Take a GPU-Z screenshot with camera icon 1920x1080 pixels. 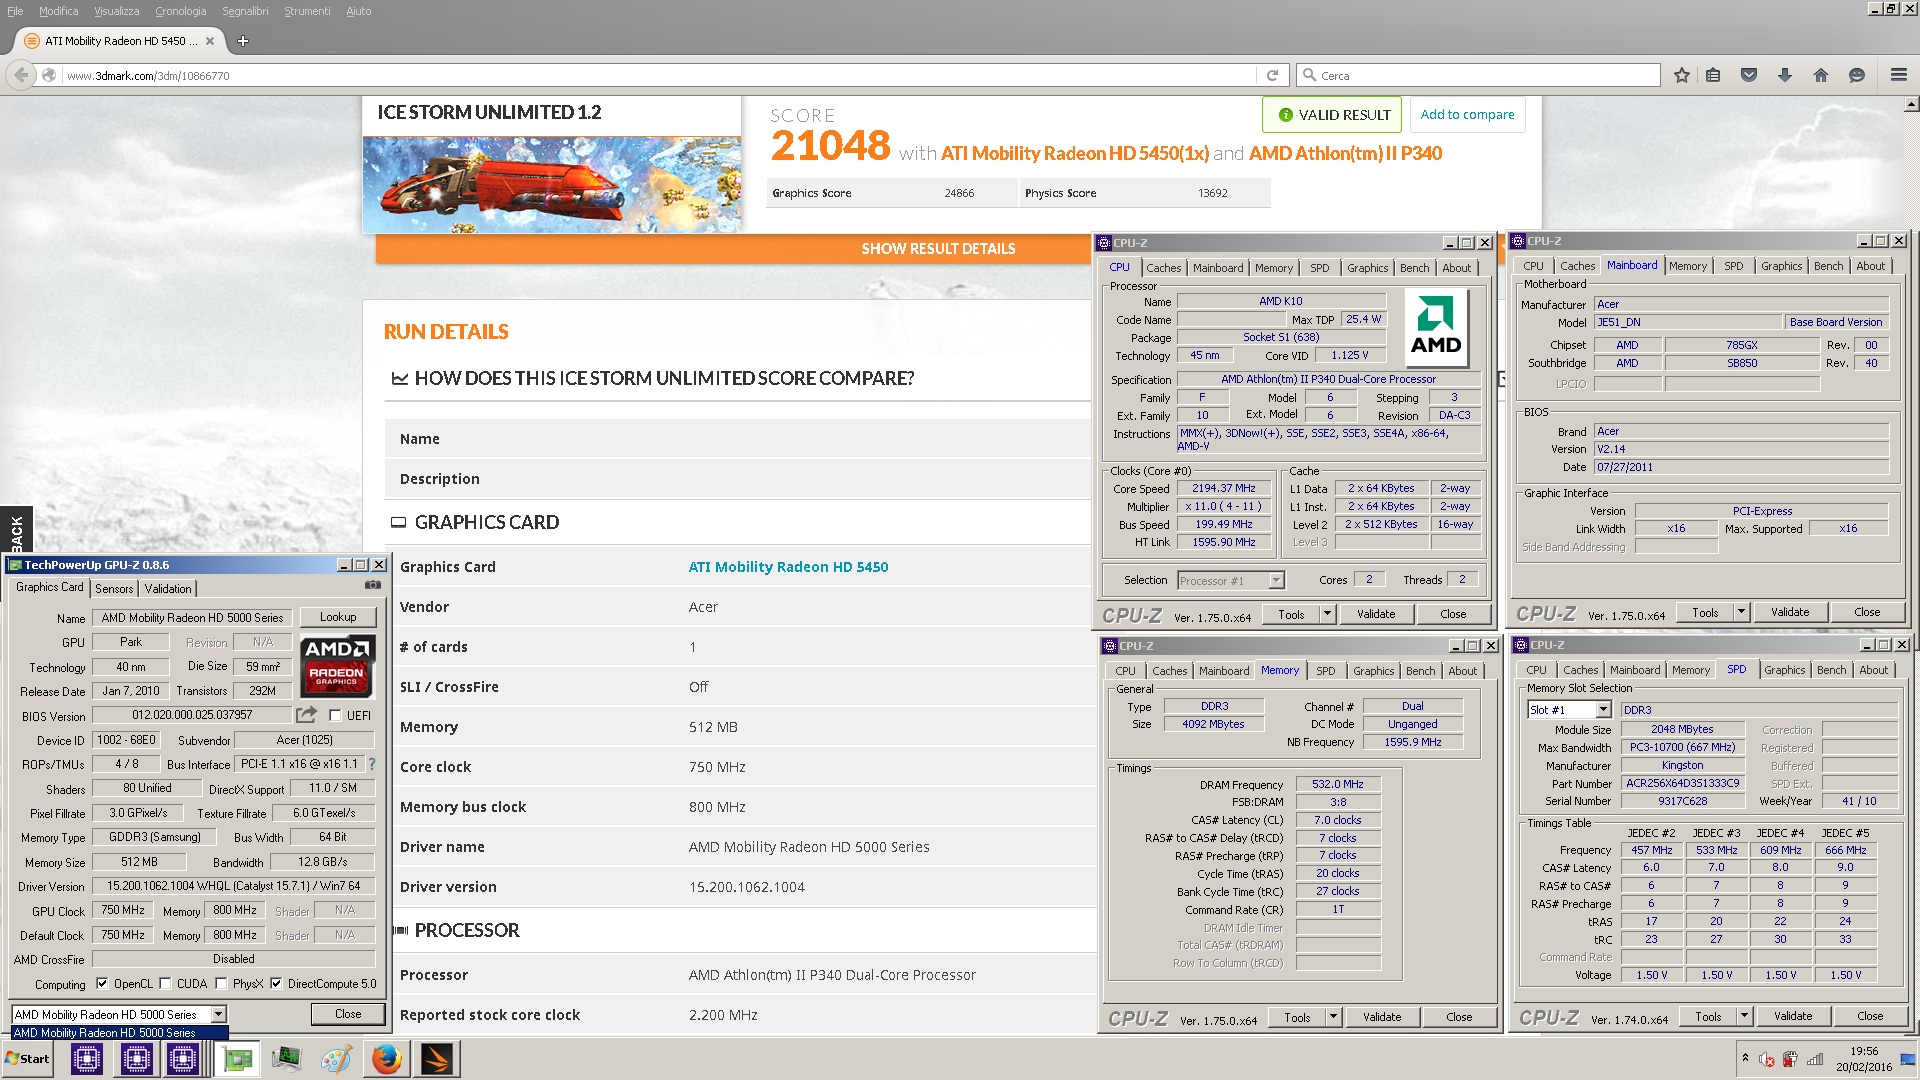[373, 585]
